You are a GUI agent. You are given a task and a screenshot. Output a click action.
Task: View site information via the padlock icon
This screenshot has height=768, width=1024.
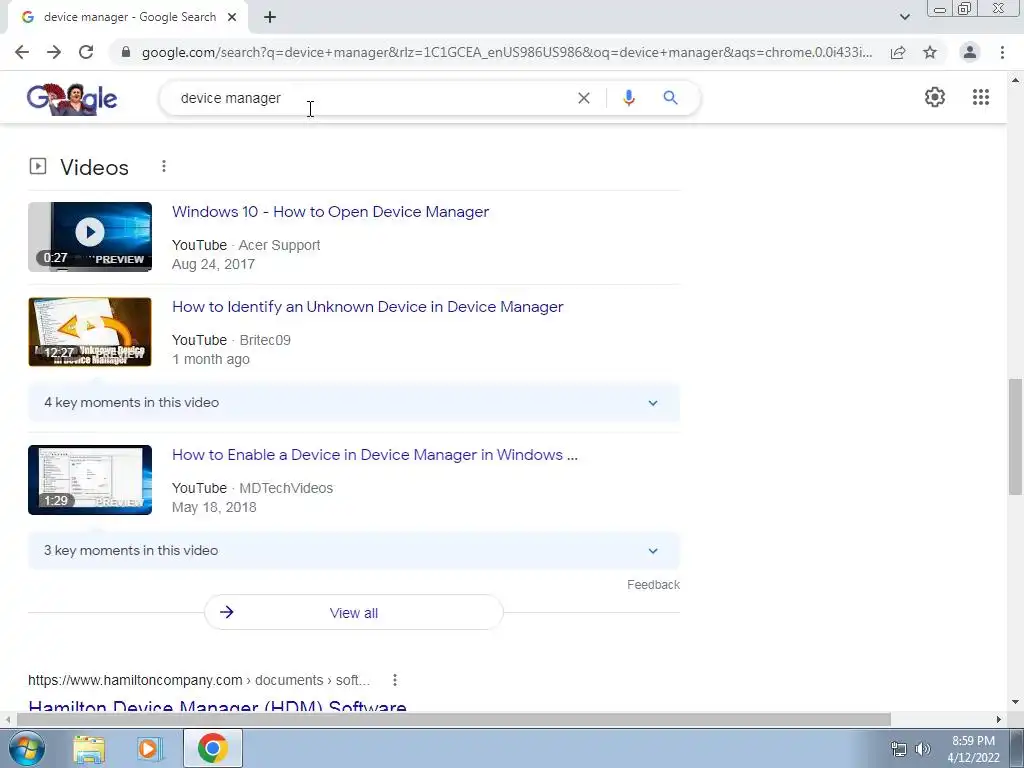point(126,52)
